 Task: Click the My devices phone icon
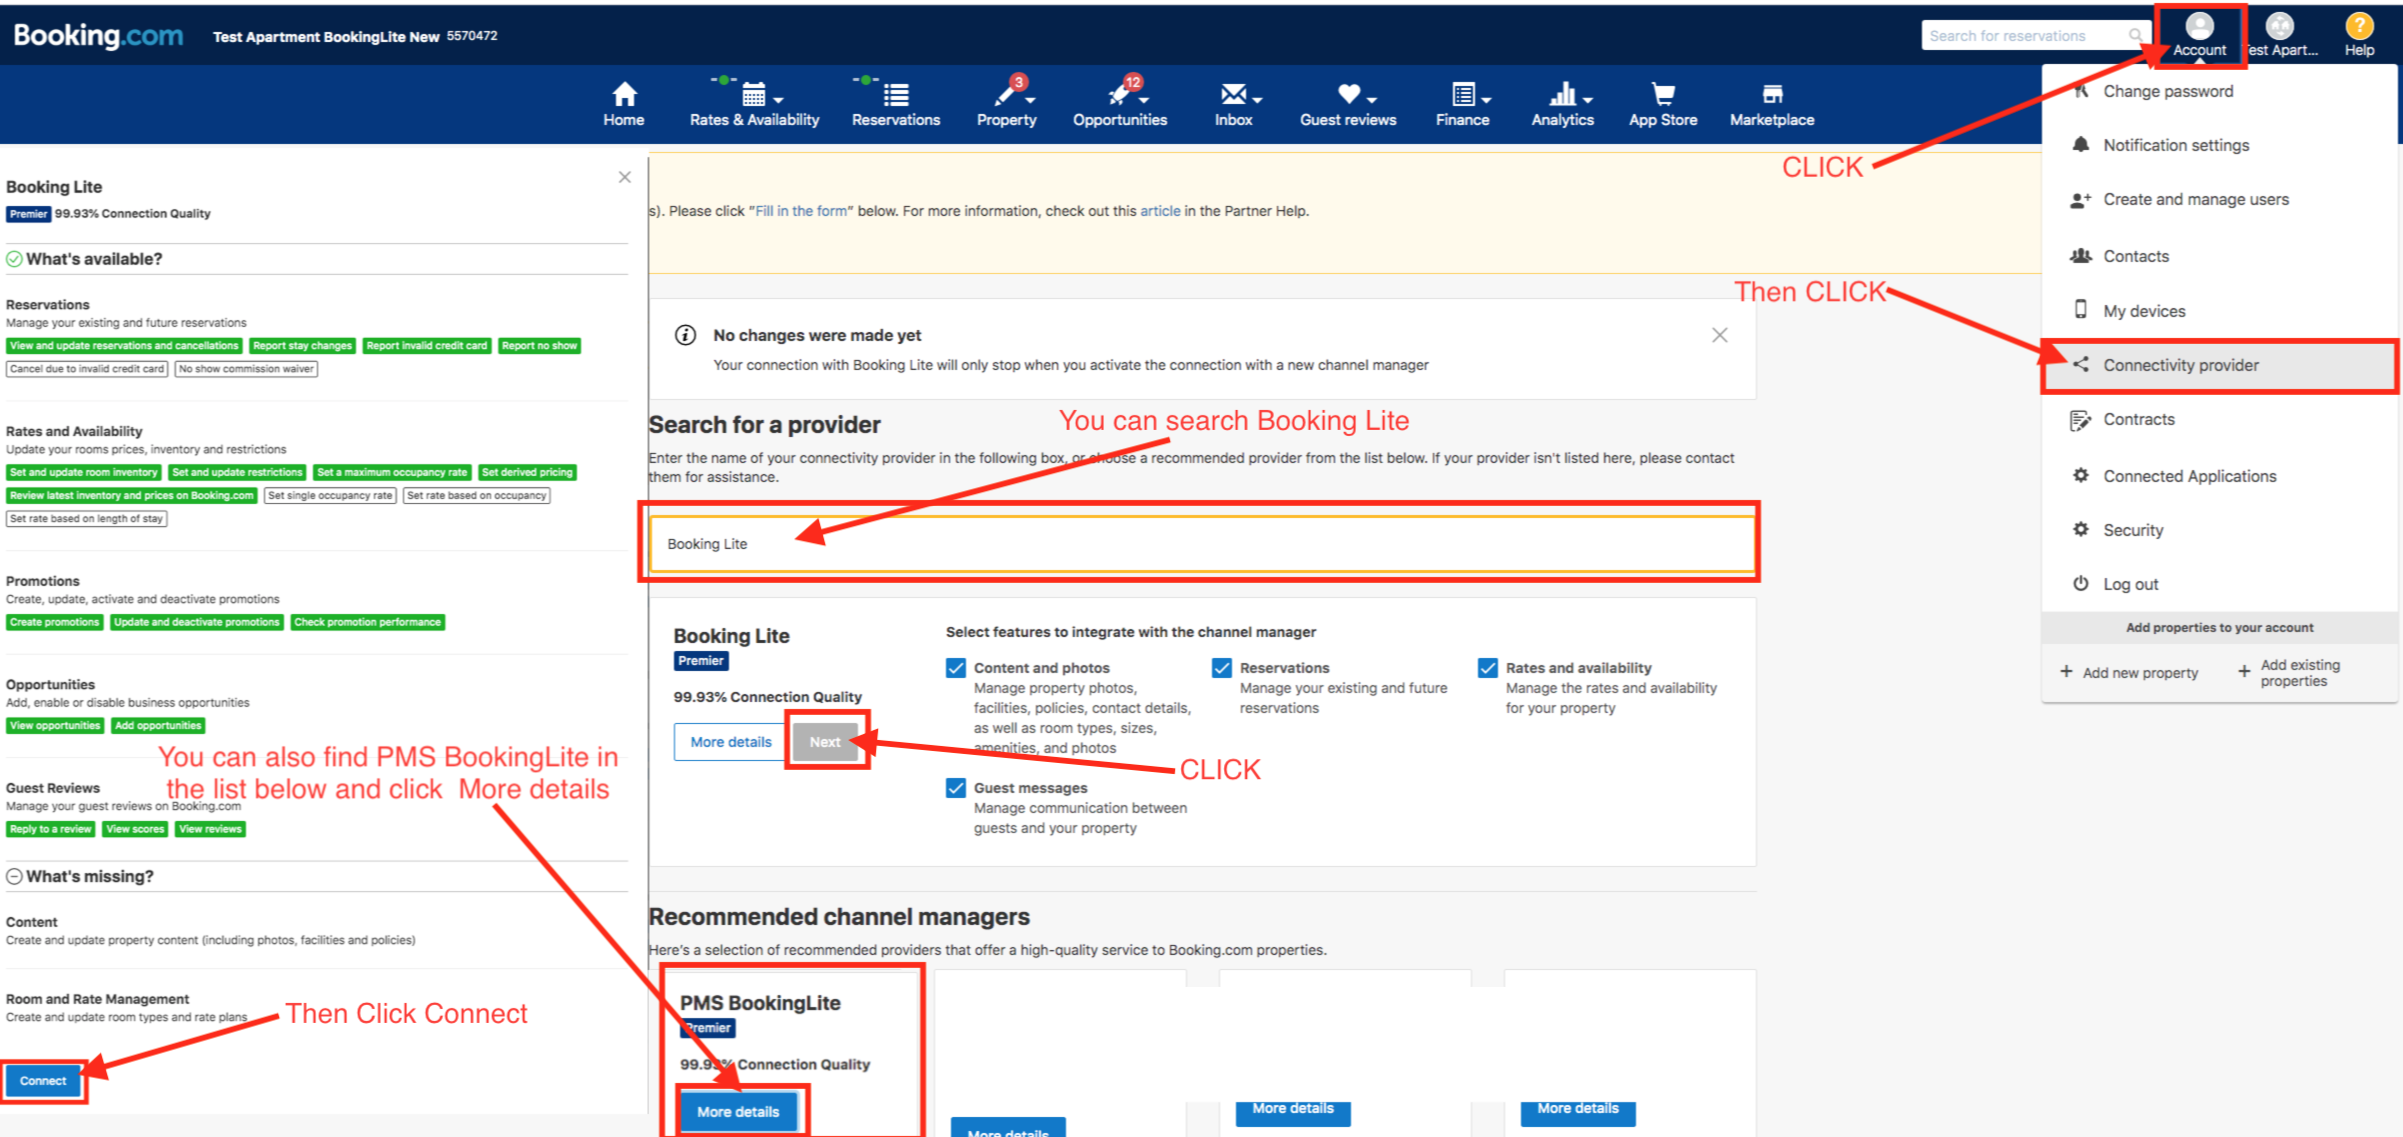click(x=2081, y=310)
